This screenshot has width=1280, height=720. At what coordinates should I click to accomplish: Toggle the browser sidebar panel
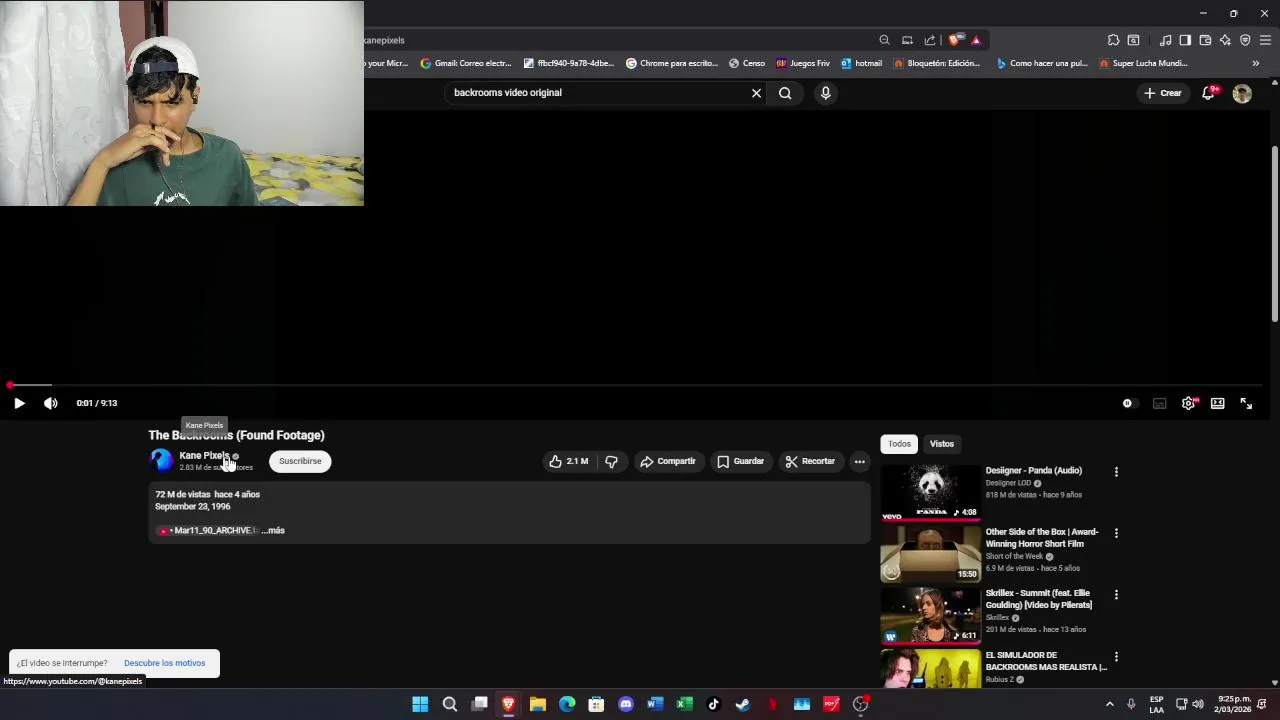point(1185,40)
